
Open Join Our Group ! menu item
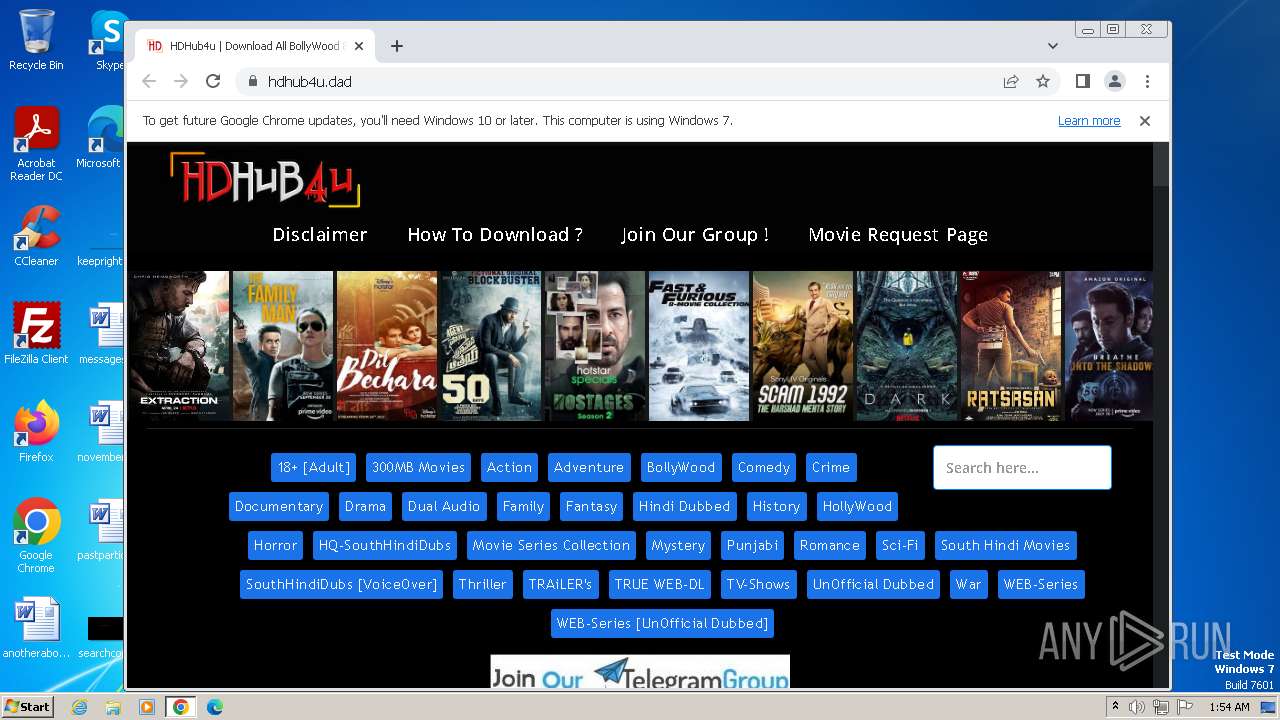[695, 234]
